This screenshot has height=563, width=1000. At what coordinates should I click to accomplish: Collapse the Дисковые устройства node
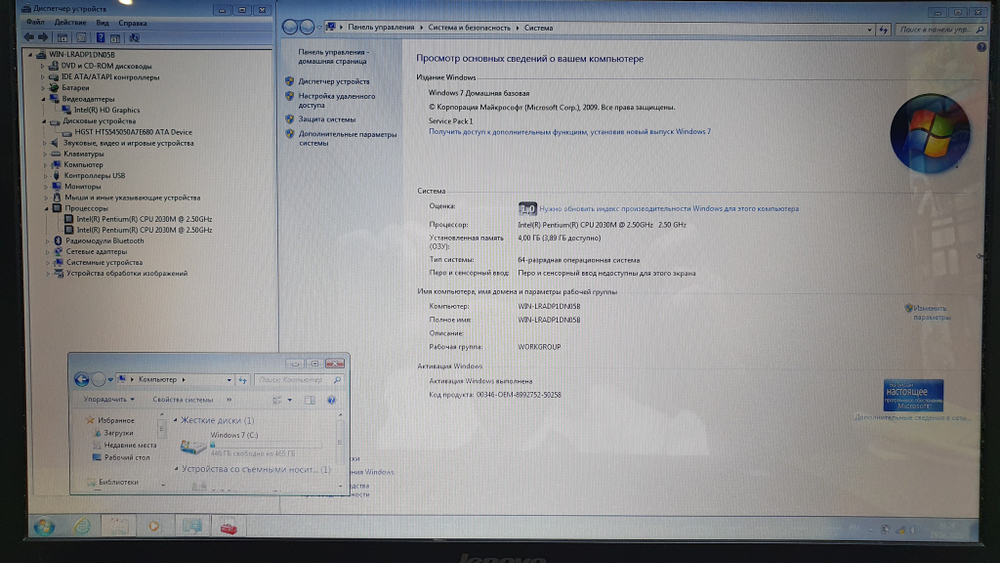(x=44, y=121)
